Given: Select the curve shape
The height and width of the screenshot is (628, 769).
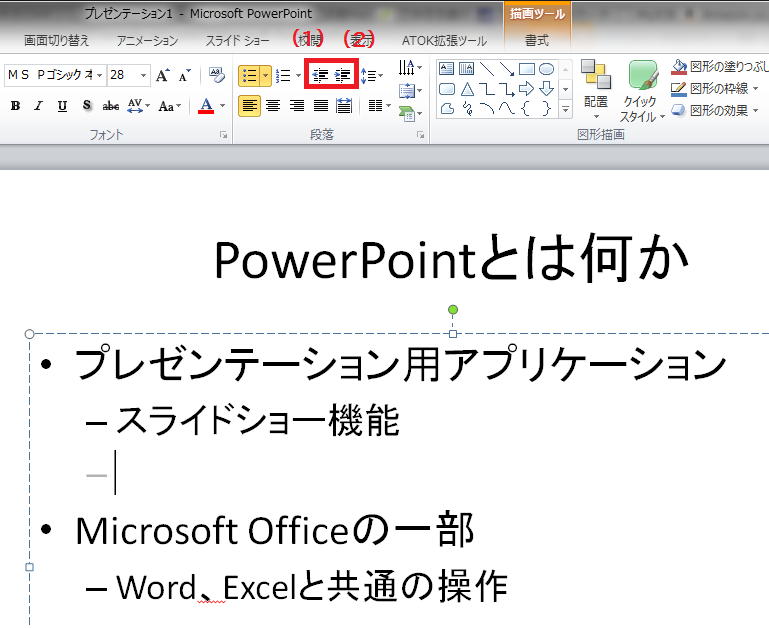Looking at the screenshot, I should point(507,108).
